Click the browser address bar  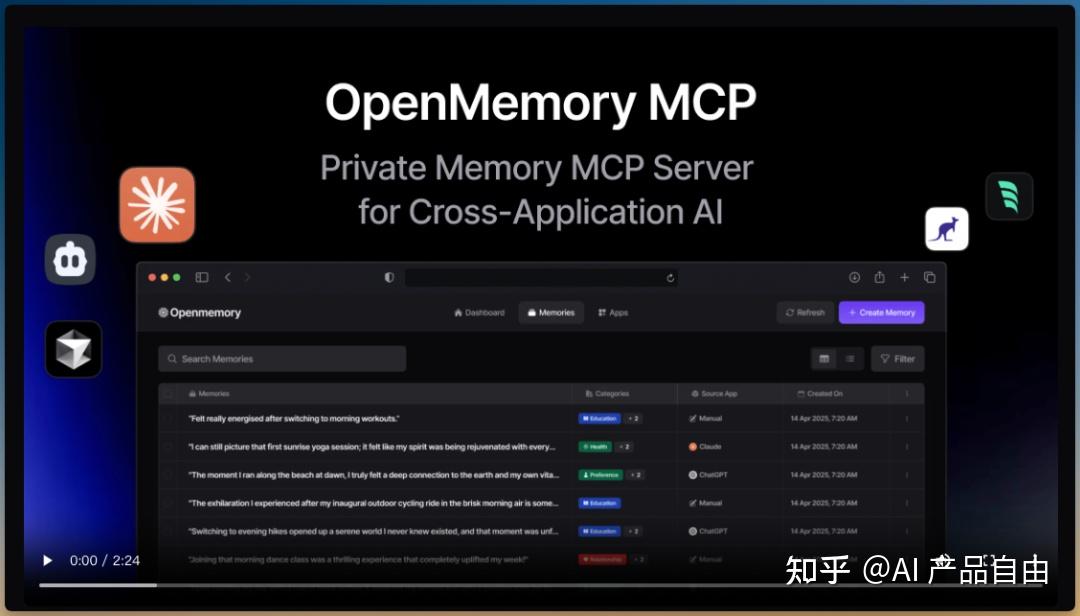(x=541, y=278)
